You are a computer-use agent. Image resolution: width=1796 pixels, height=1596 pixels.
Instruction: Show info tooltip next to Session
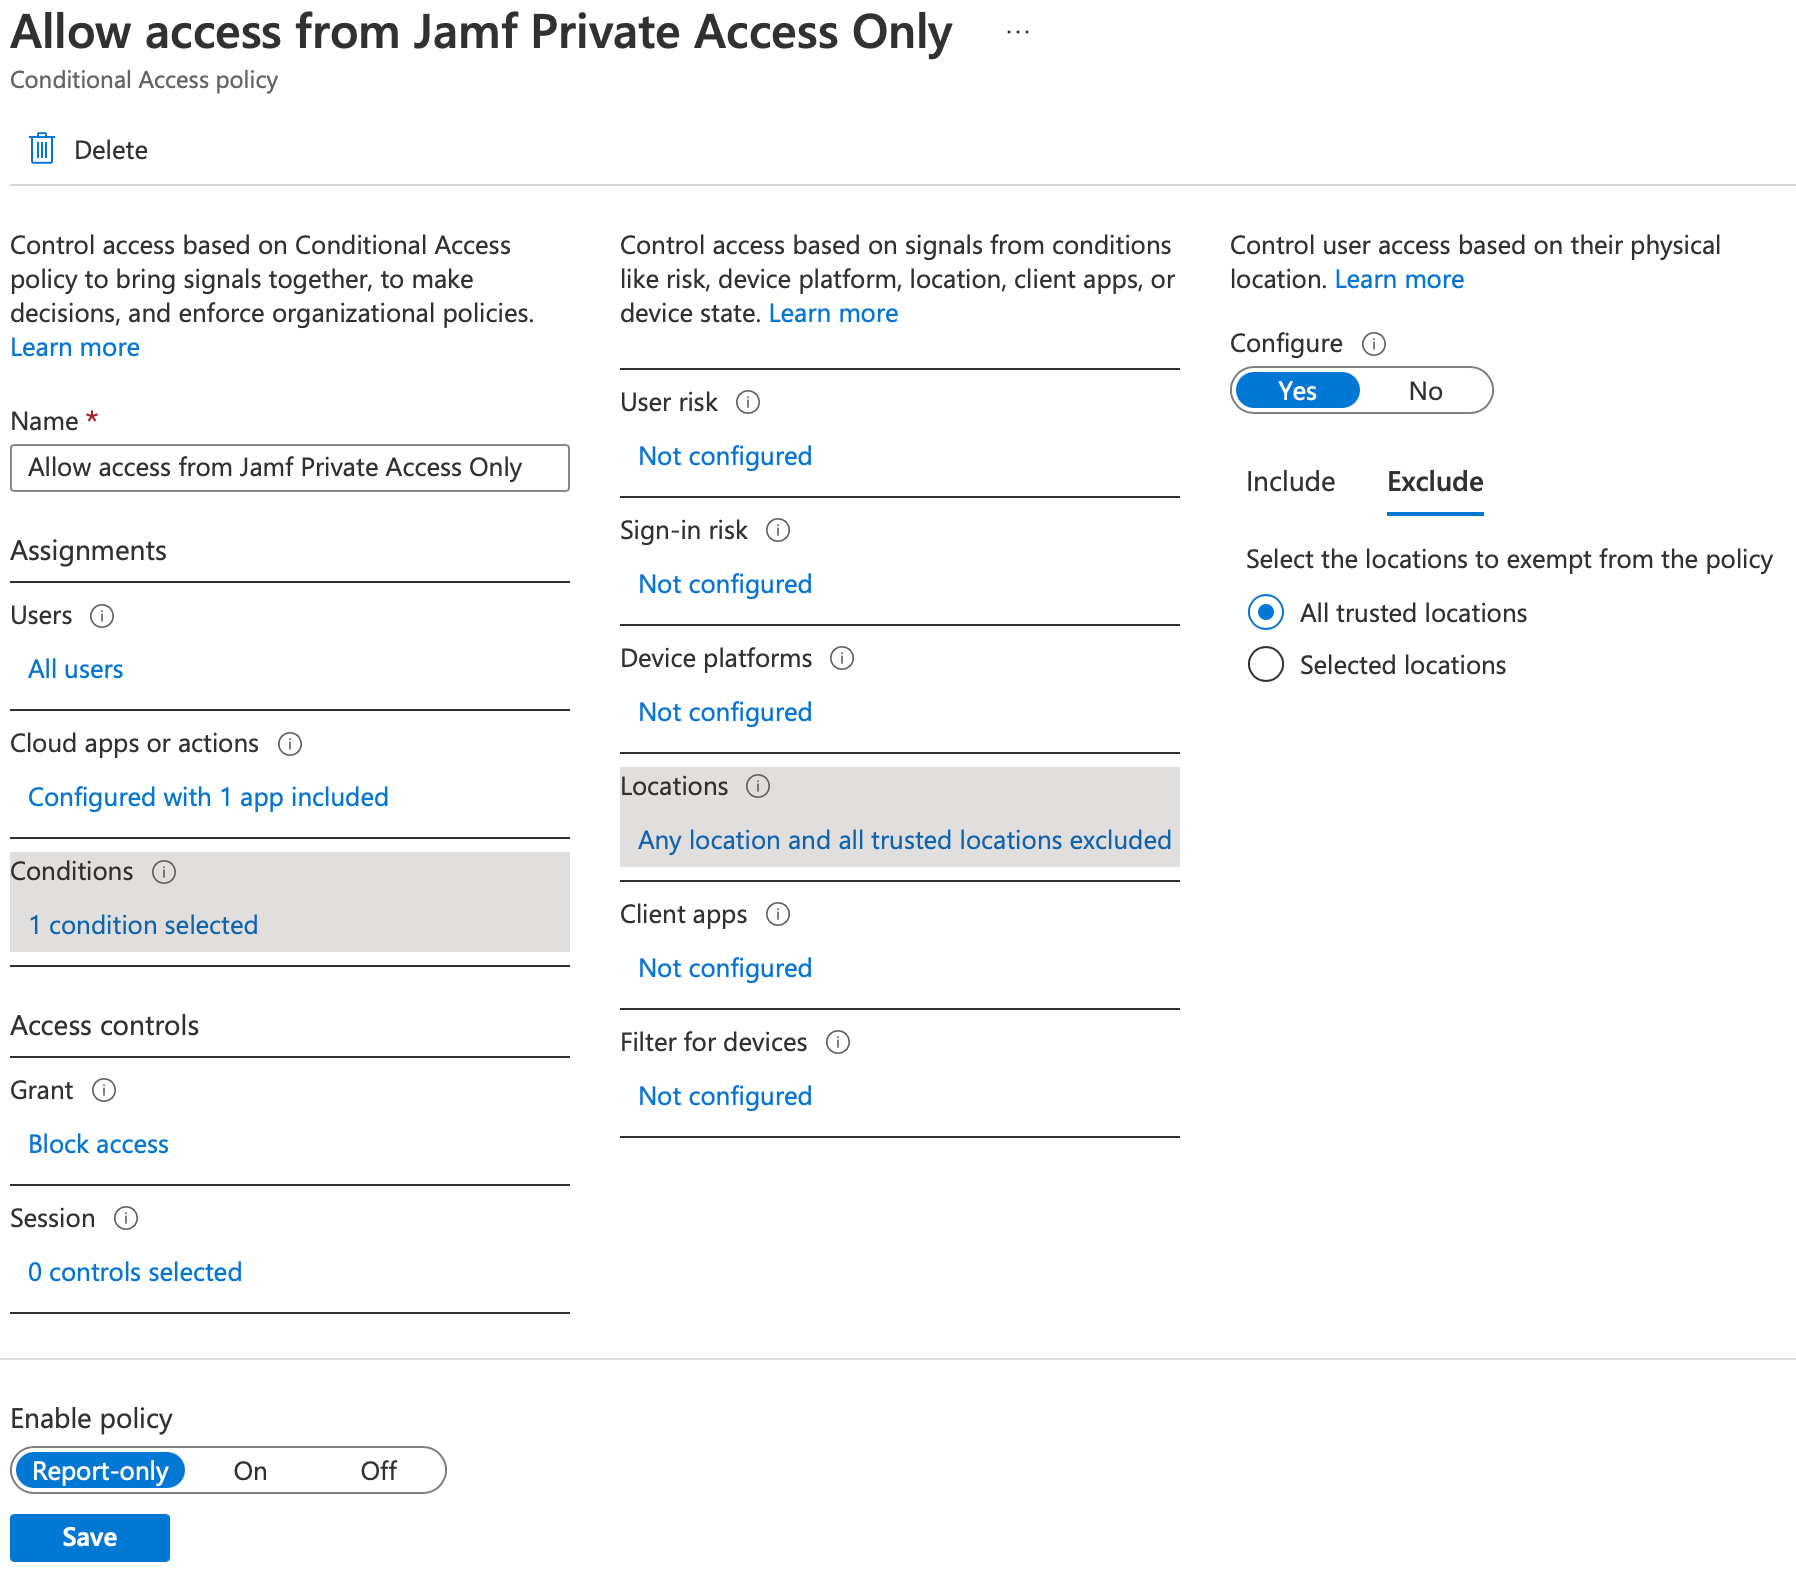coord(126,1217)
